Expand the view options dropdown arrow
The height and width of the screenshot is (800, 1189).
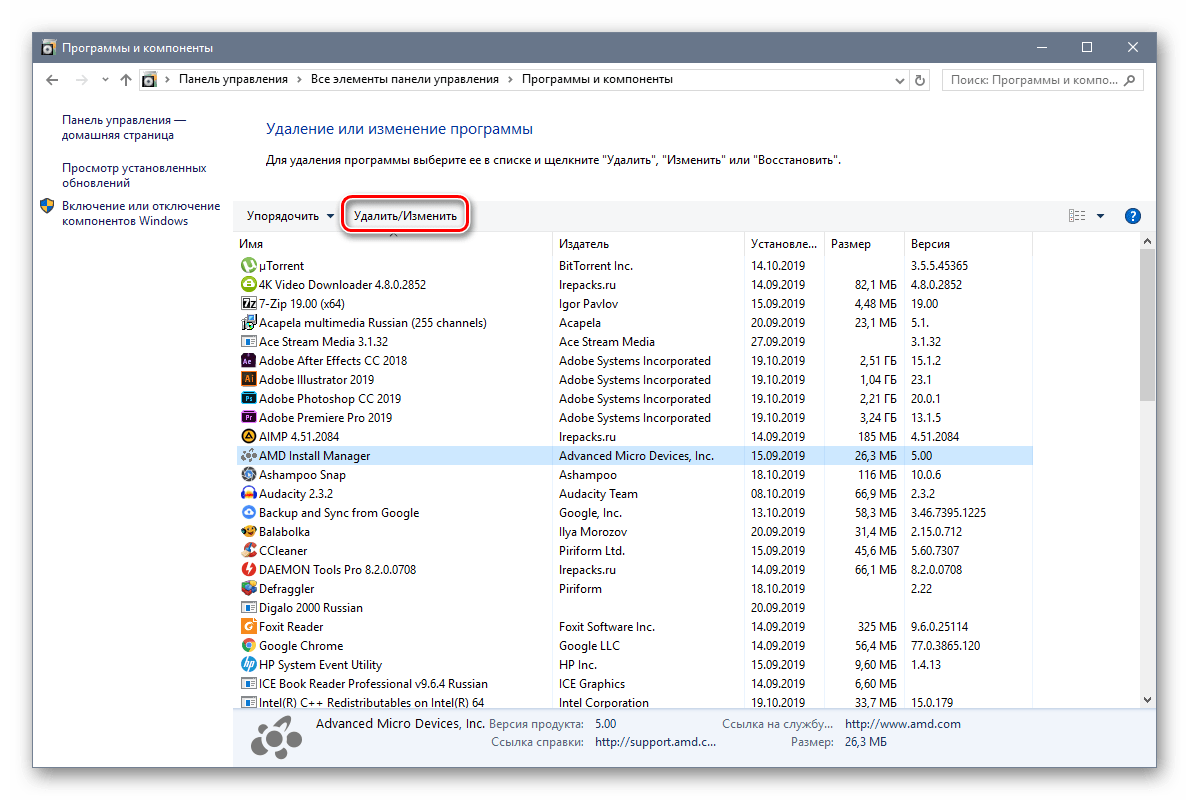[x=1100, y=216]
